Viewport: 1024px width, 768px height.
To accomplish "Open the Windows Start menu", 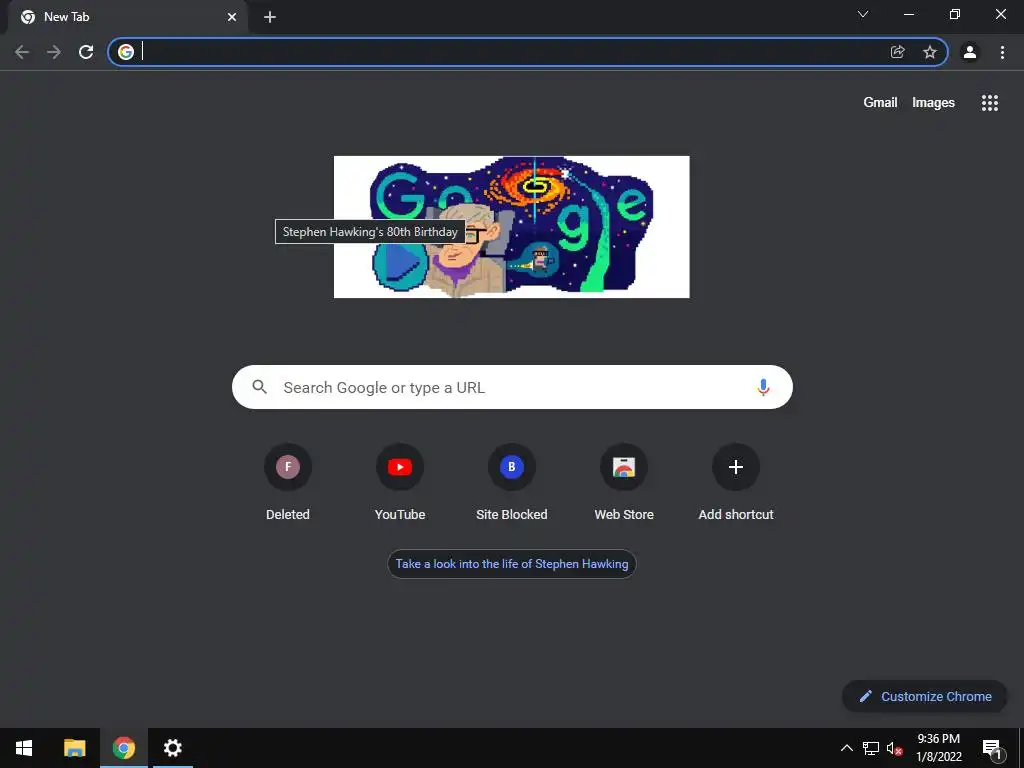I will click(x=24, y=748).
